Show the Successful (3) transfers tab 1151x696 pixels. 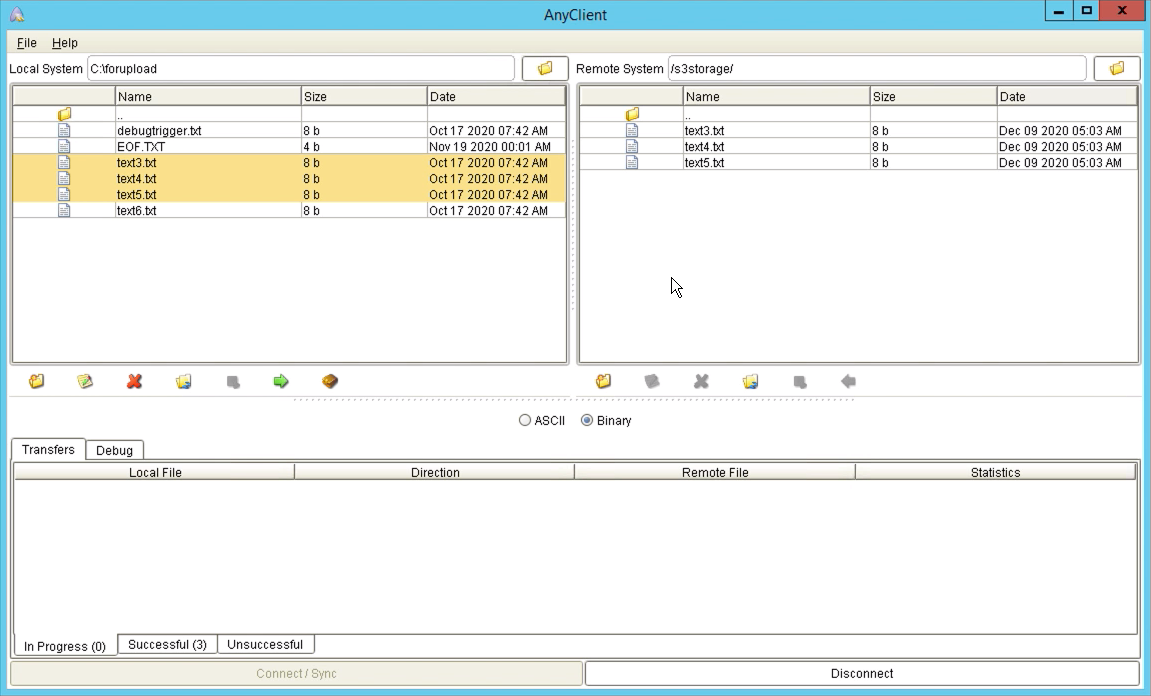pyautogui.click(x=167, y=645)
